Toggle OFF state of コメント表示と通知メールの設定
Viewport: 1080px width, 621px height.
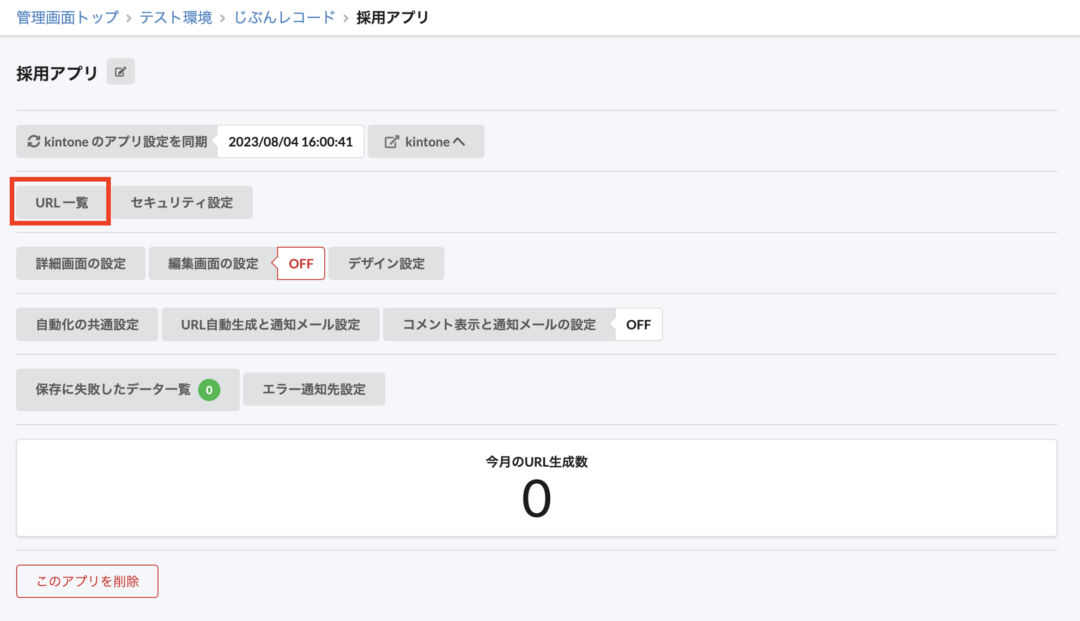tap(638, 324)
